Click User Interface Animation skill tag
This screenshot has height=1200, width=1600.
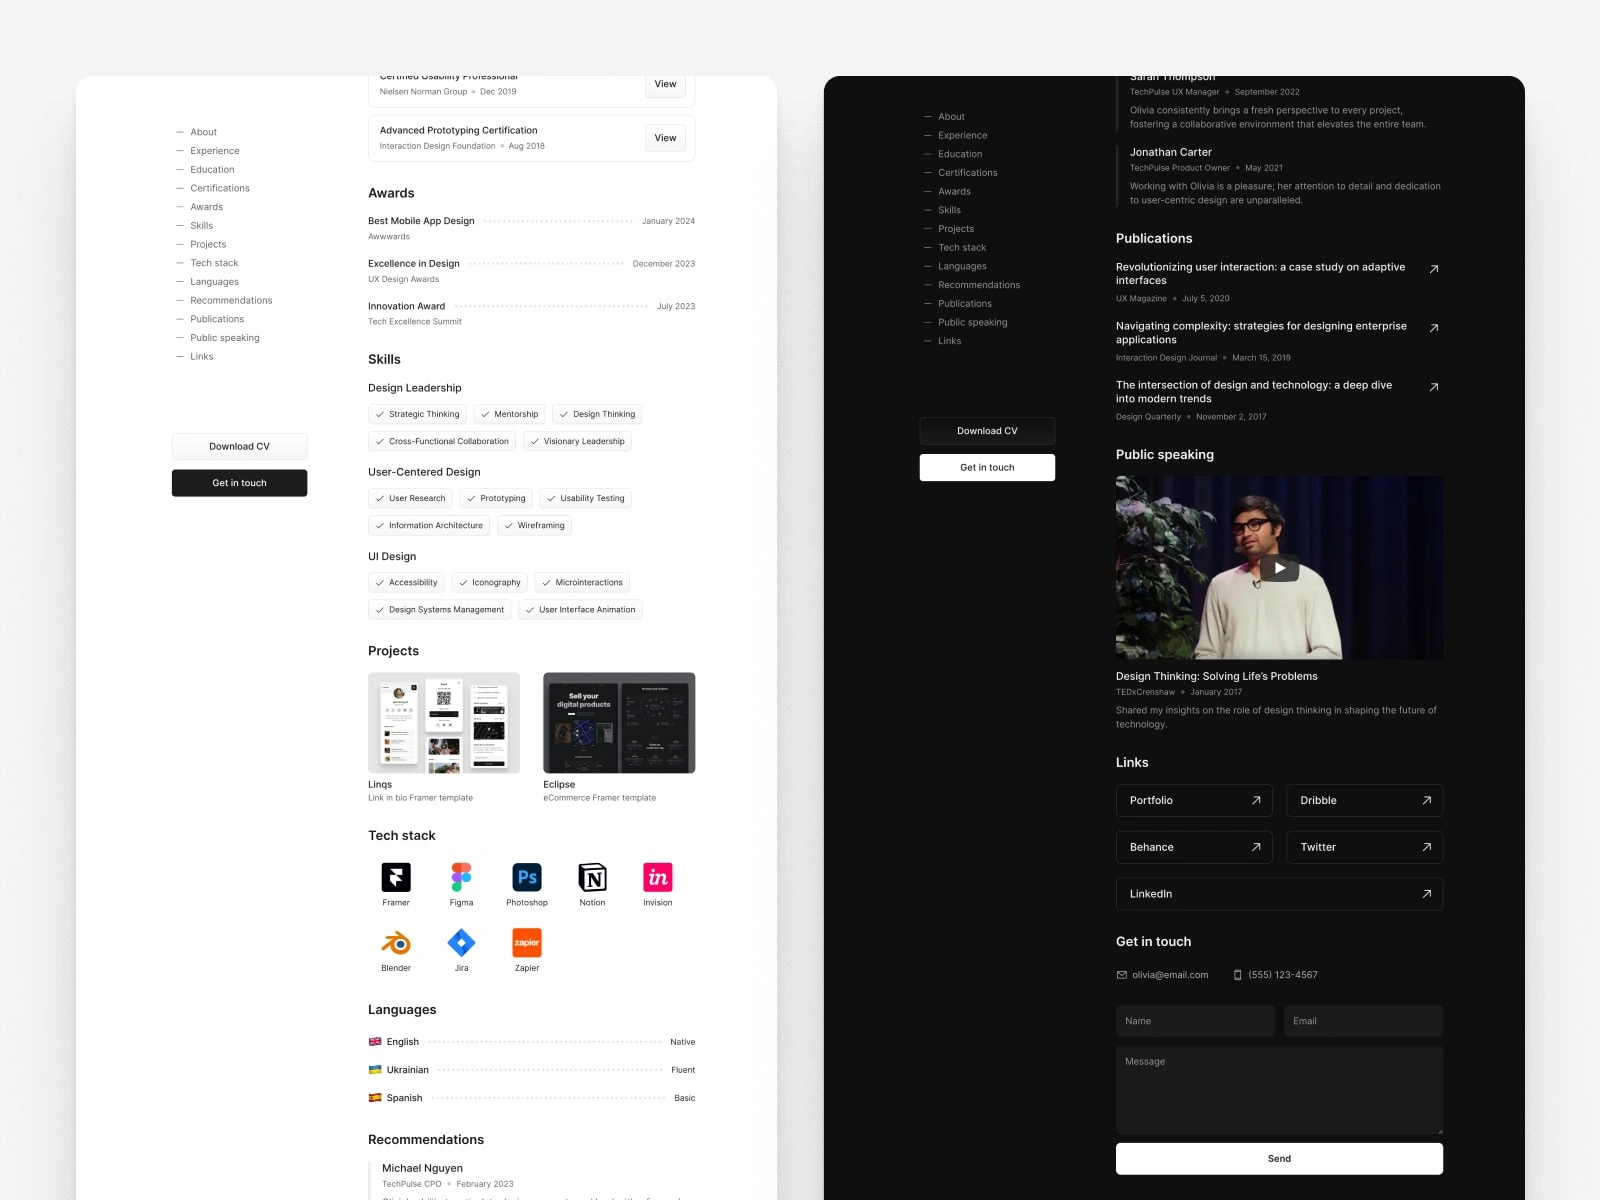[x=580, y=609]
